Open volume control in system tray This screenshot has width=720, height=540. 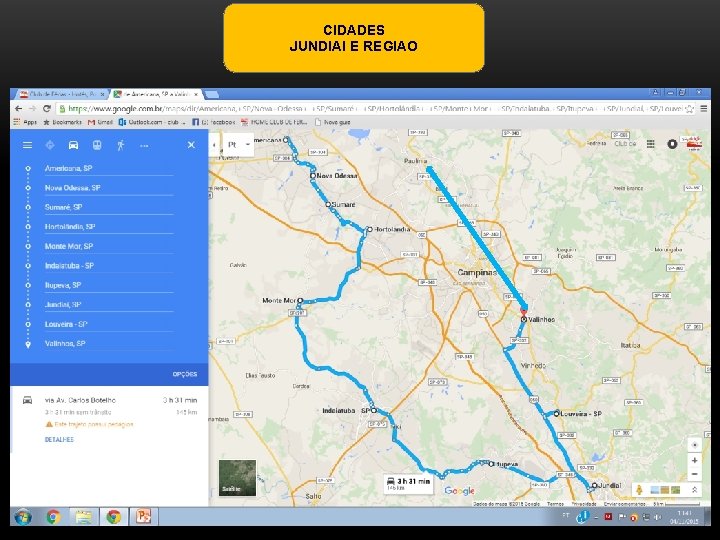coord(657,517)
